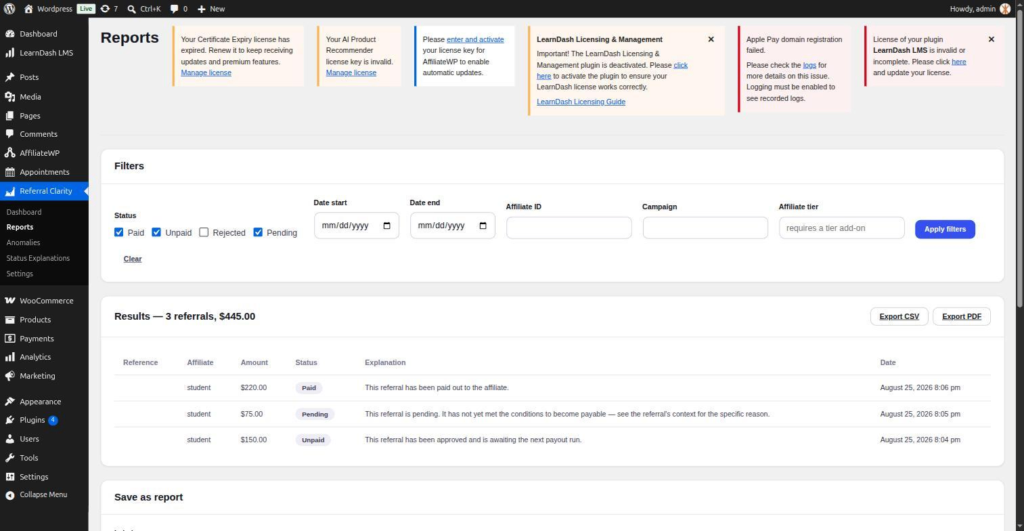Click the Tools wrench icon
This screenshot has height=531, width=1024.
[10, 458]
